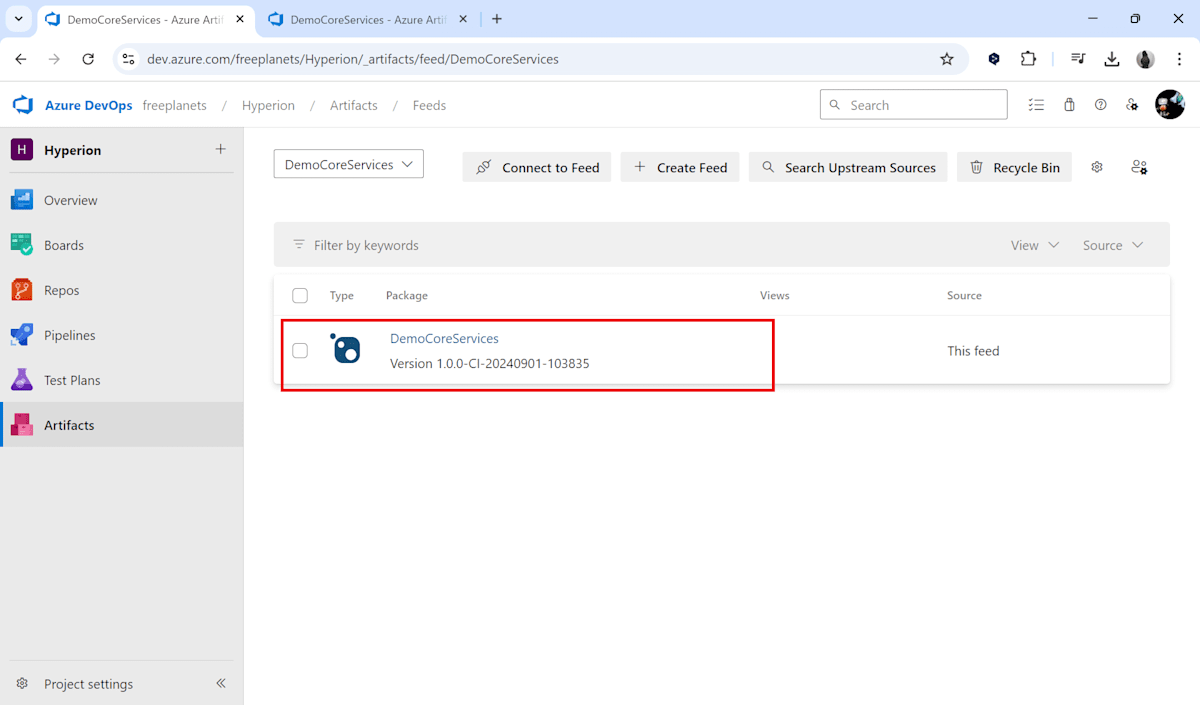Click the site information icon in address bar
The image size is (1200, 705).
tap(128, 59)
